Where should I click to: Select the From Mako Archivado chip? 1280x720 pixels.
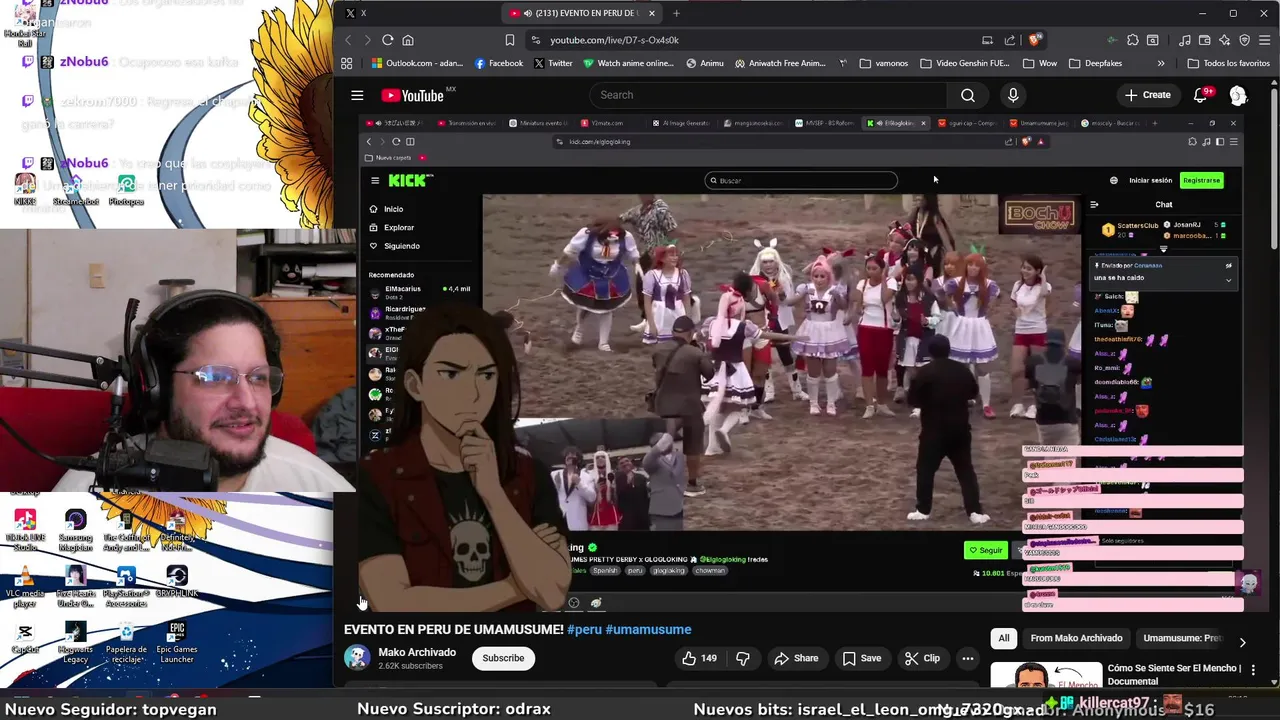pyautogui.click(x=1076, y=638)
